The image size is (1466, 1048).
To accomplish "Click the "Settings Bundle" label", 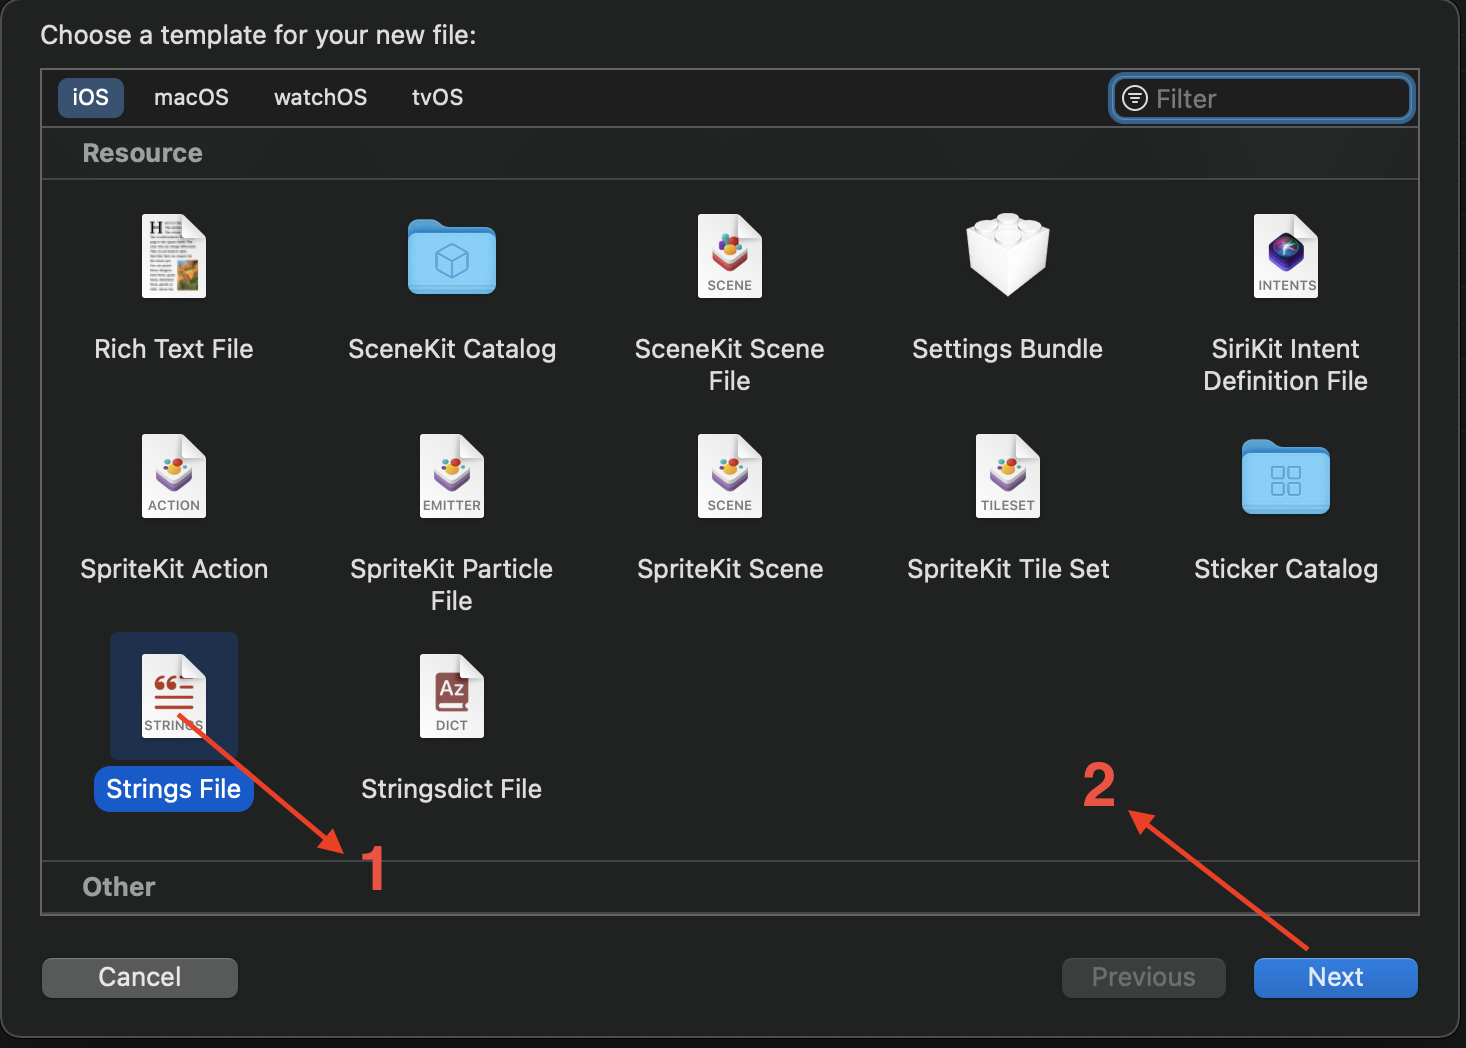I will pyautogui.click(x=1008, y=349).
